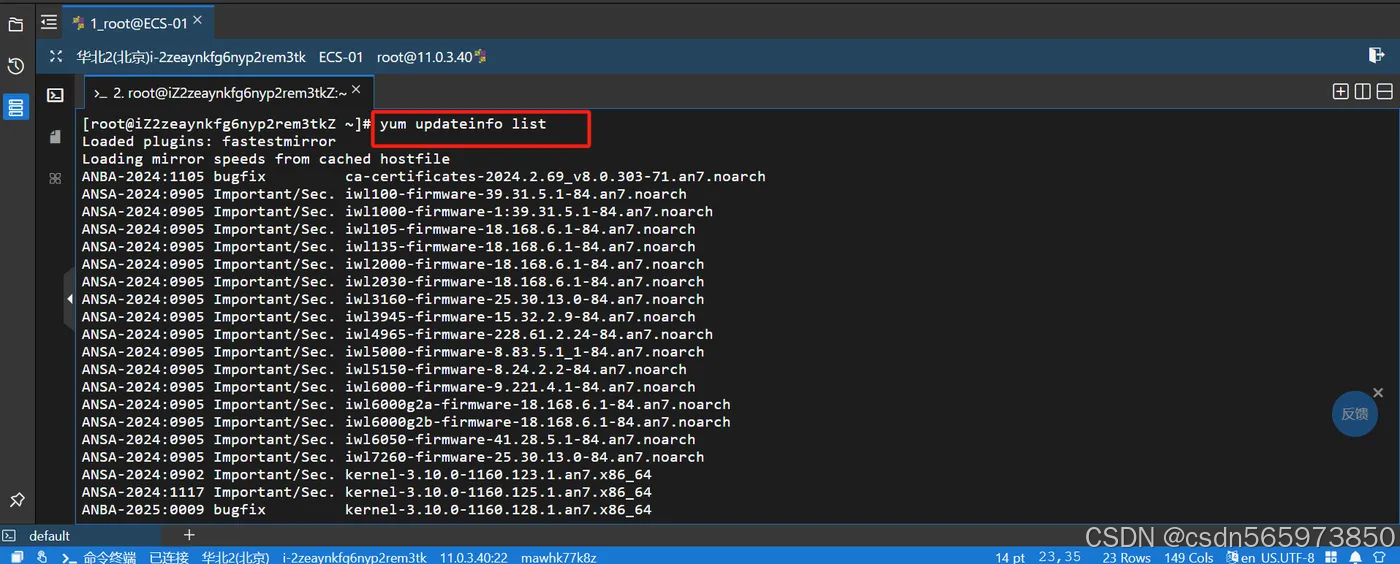
Task: Click the iwl3160-firmware-25.30.13.0 line
Action: point(393,299)
